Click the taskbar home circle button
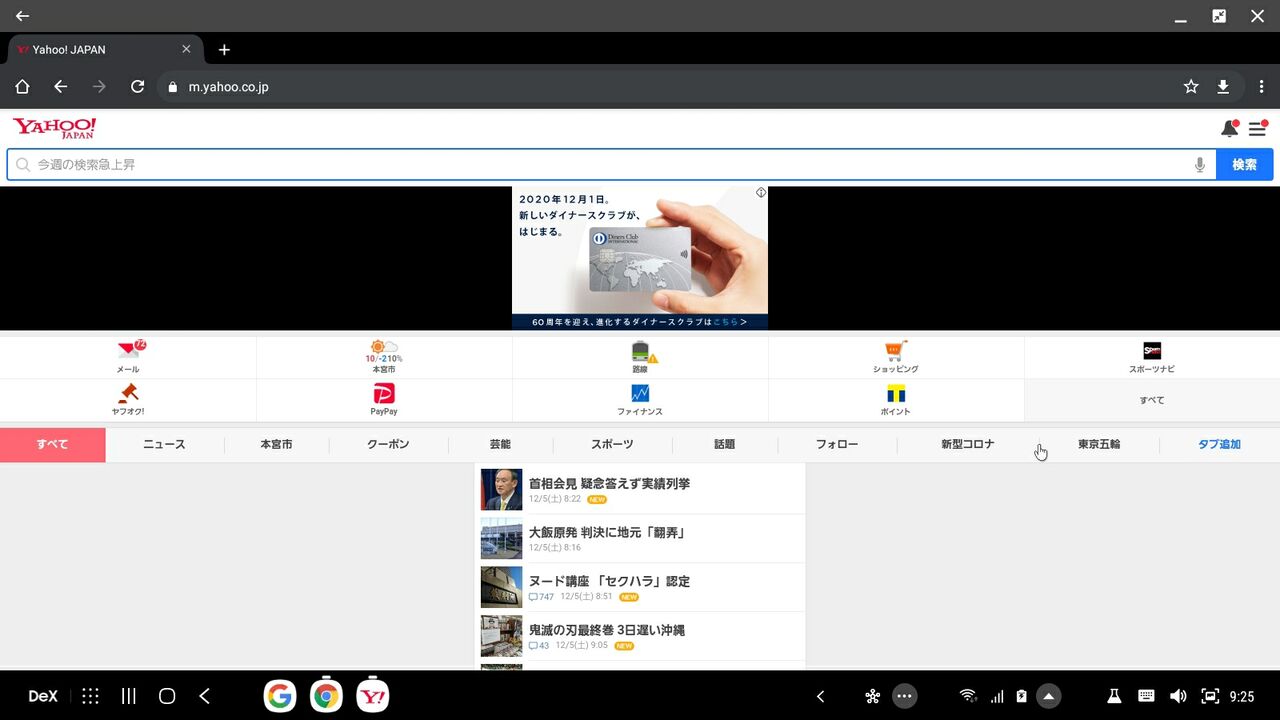 coord(167,697)
